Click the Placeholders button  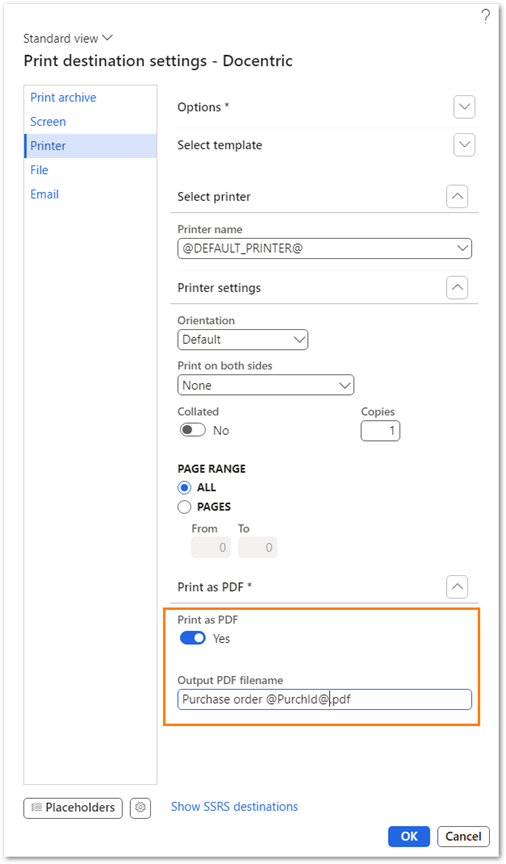tap(73, 808)
